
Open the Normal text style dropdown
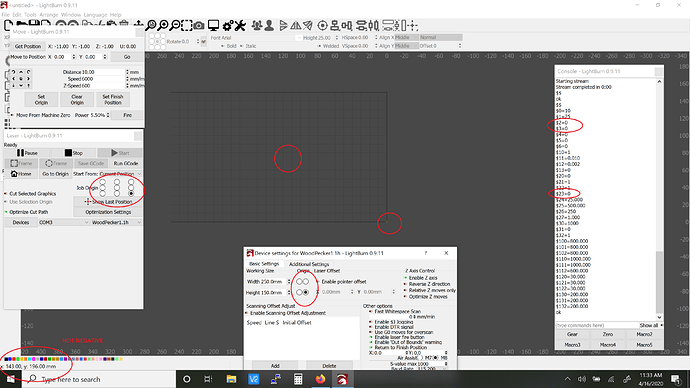[440, 37]
